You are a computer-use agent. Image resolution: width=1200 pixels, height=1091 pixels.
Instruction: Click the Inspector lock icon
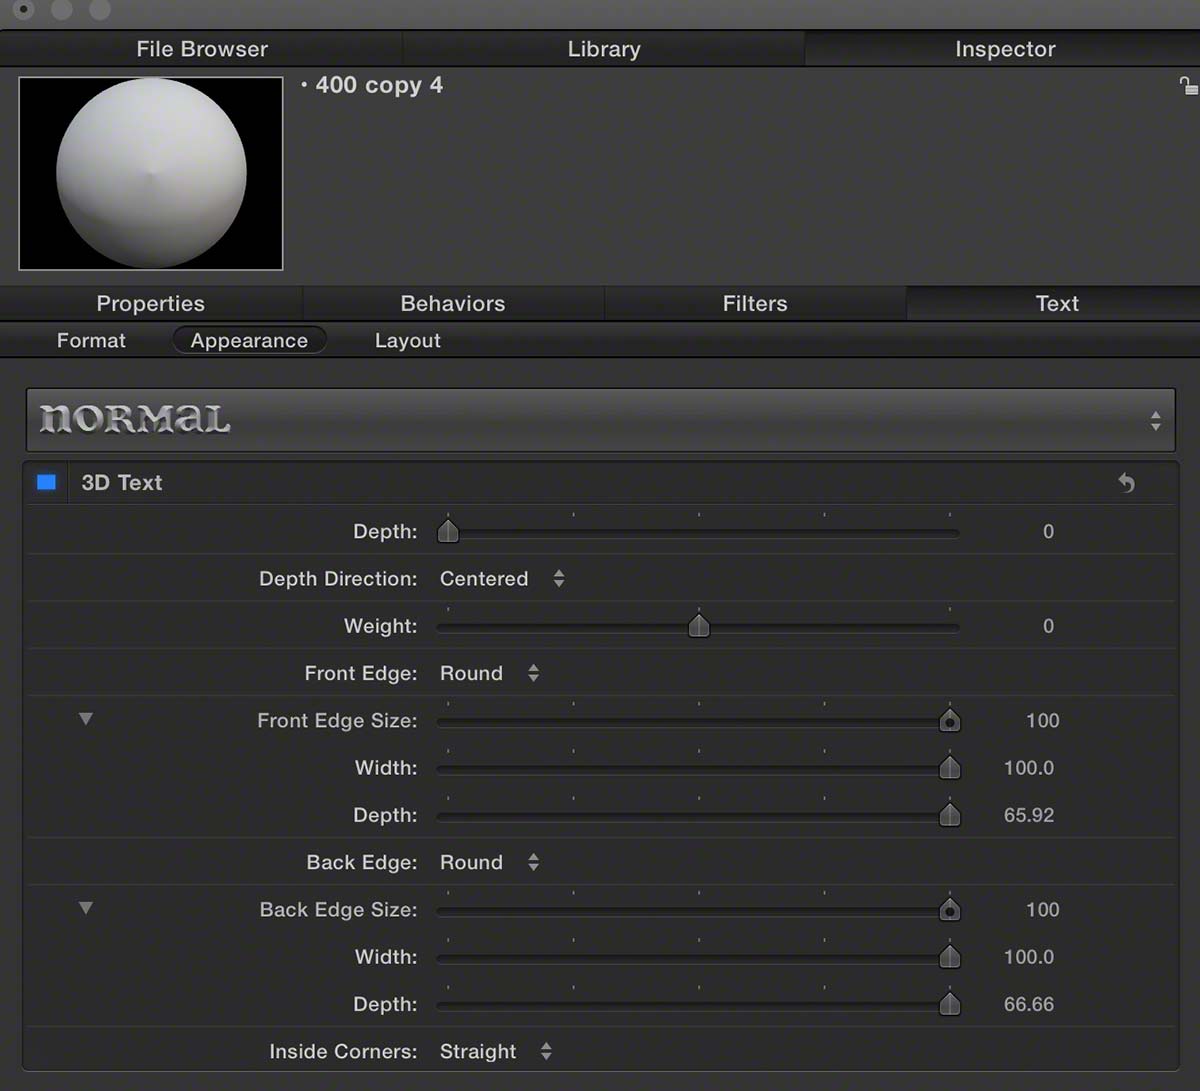[1187, 86]
